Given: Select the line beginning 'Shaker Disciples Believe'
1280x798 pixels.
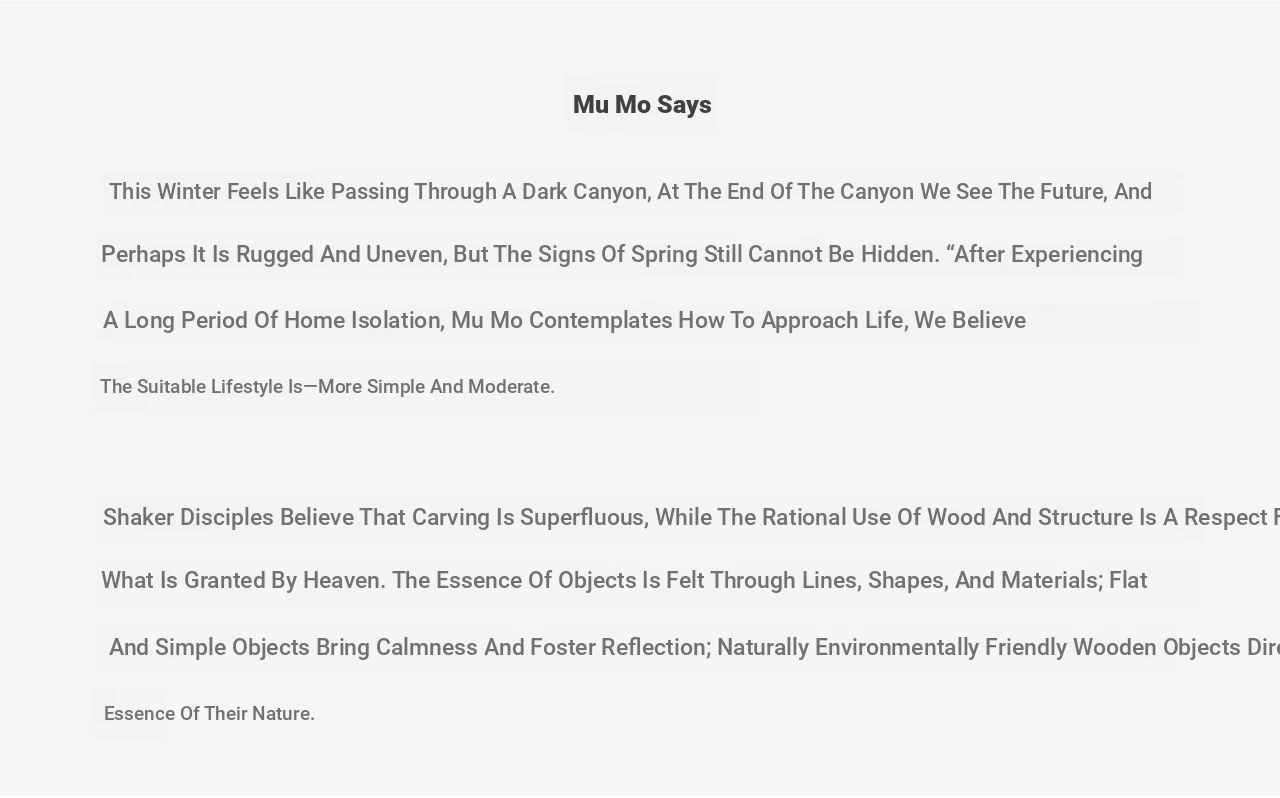Looking at the screenshot, I should (x=691, y=517).
